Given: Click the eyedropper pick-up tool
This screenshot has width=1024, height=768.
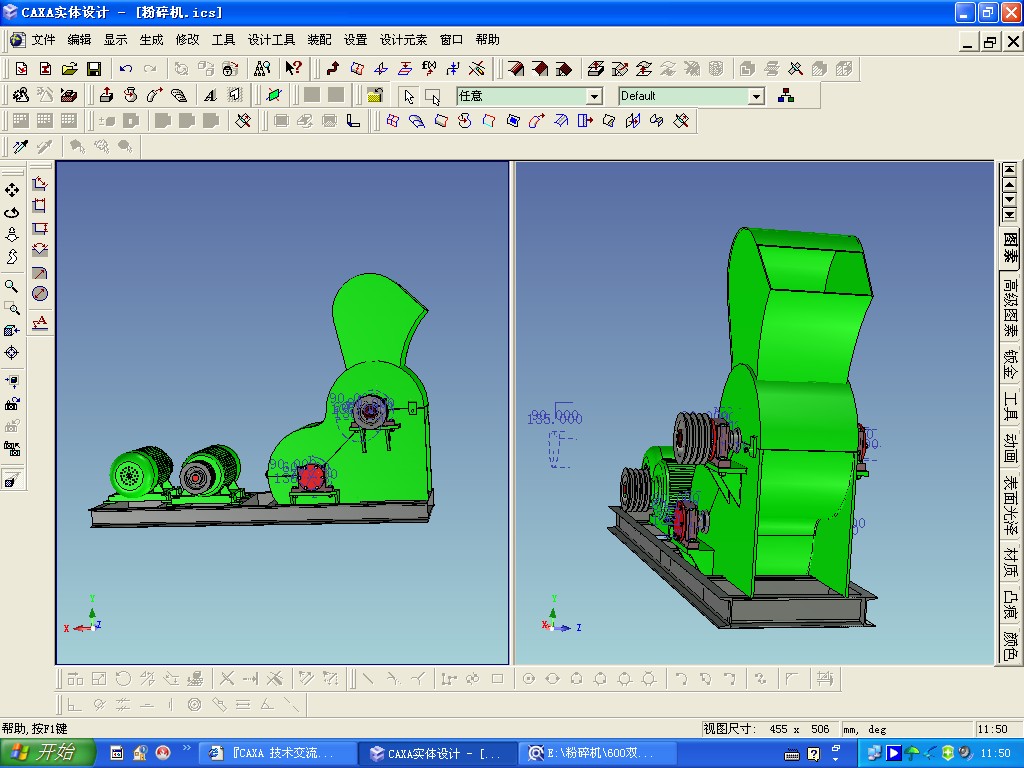Looking at the screenshot, I should click(21, 146).
